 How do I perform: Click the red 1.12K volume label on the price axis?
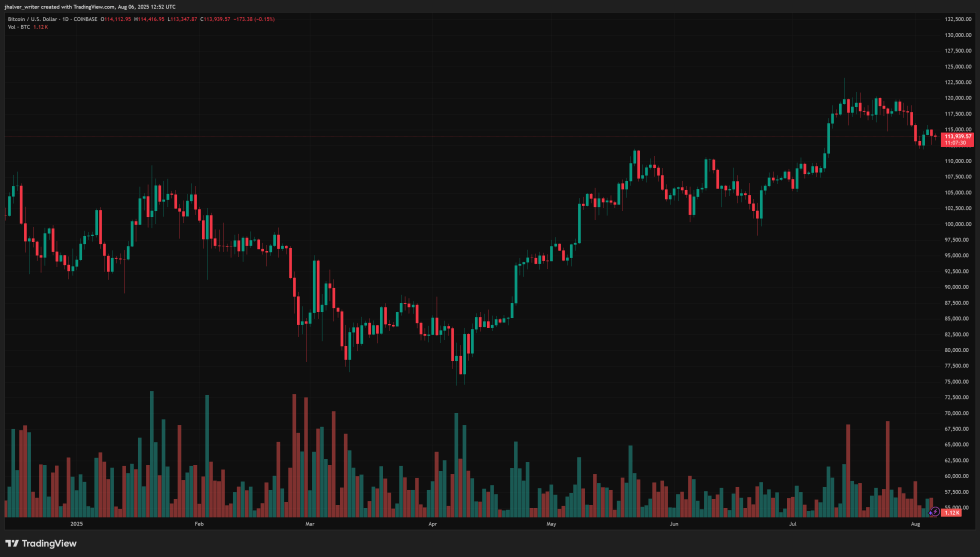coord(953,513)
